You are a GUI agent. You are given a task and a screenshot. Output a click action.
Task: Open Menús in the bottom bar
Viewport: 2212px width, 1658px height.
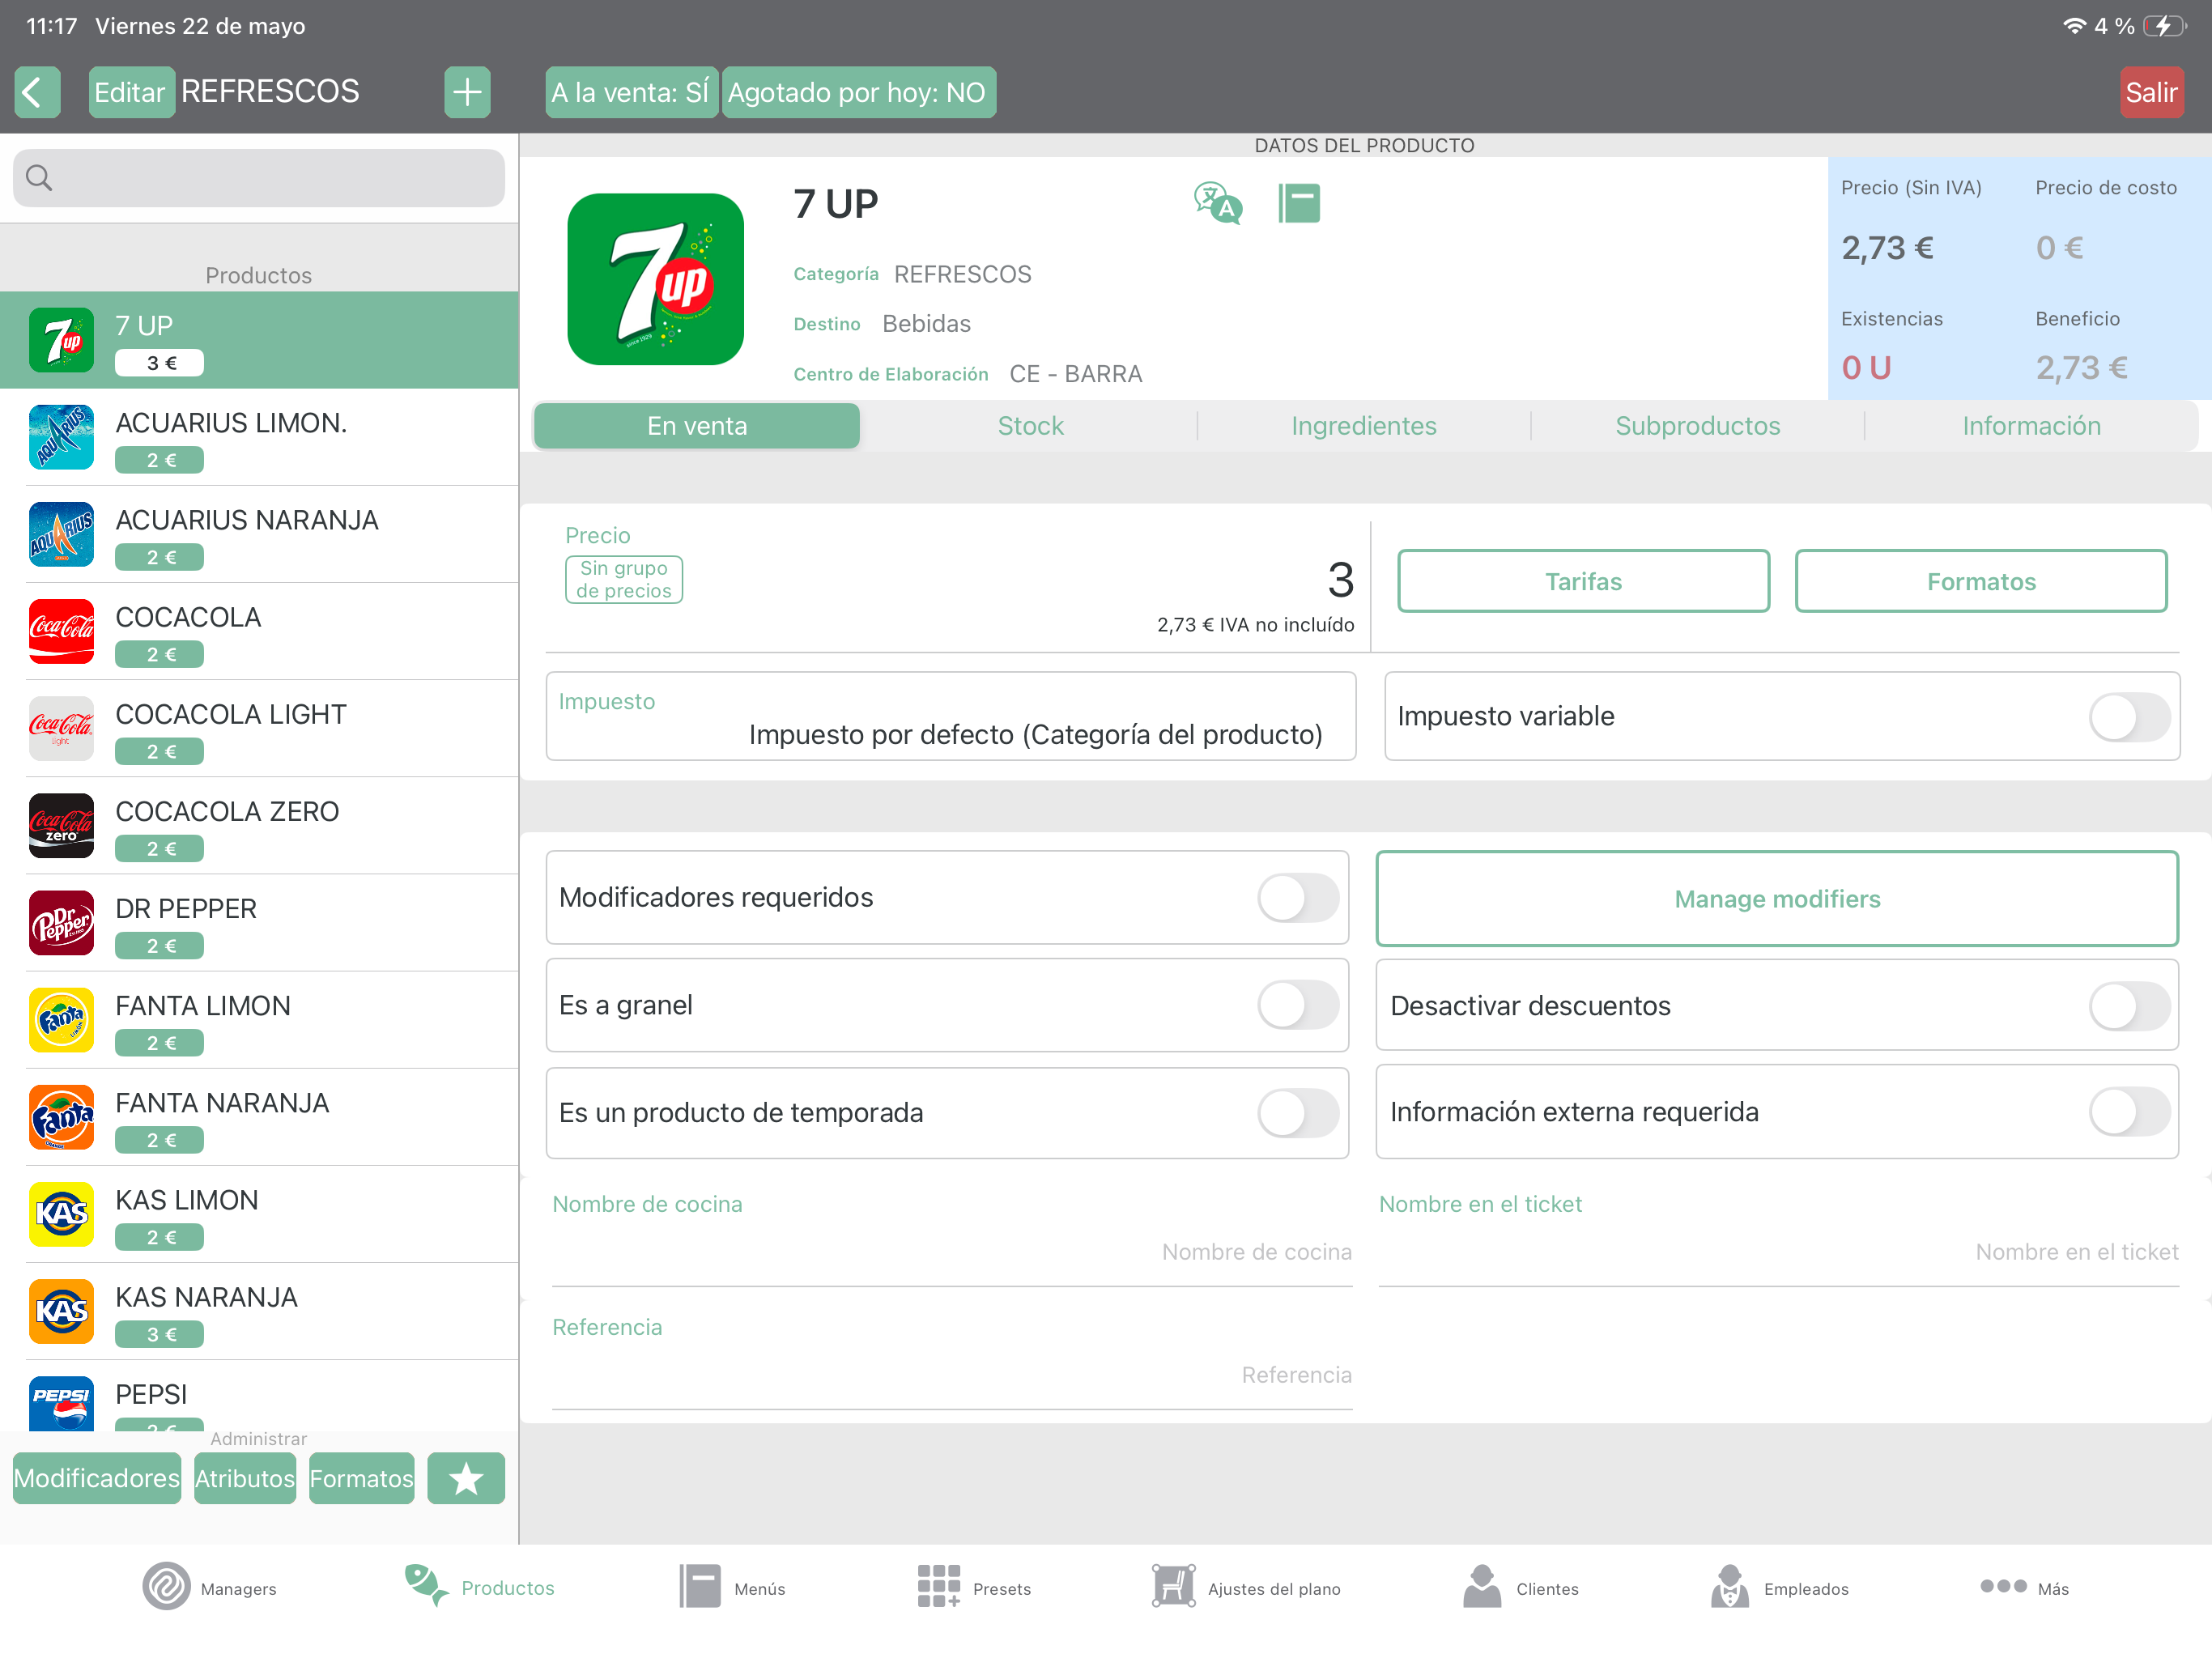coord(732,1587)
